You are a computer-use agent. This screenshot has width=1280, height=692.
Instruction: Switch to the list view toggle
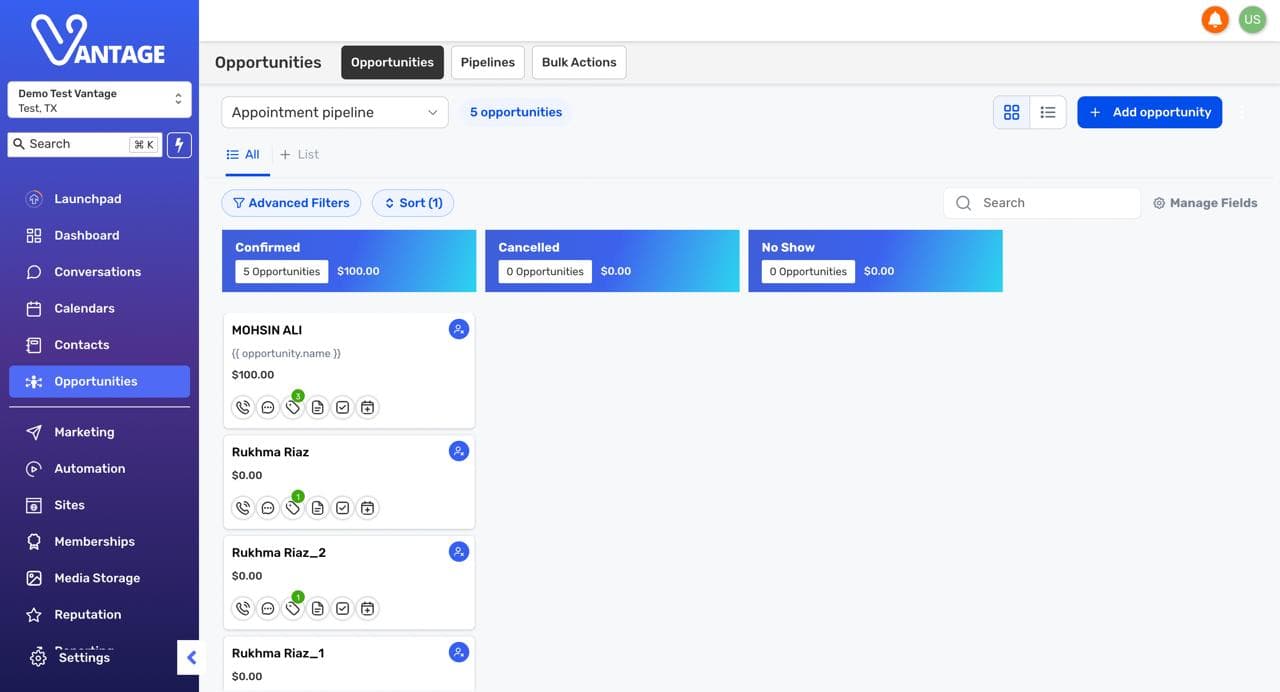click(1048, 112)
